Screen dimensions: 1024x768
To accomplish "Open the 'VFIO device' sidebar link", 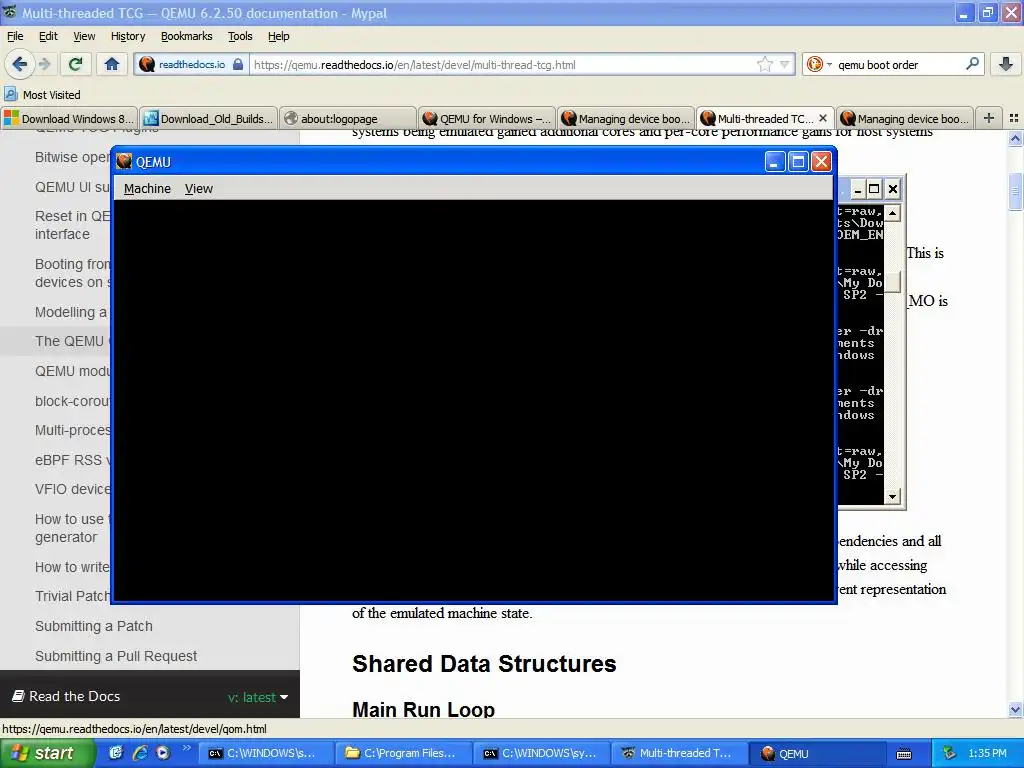I will [72, 489].
